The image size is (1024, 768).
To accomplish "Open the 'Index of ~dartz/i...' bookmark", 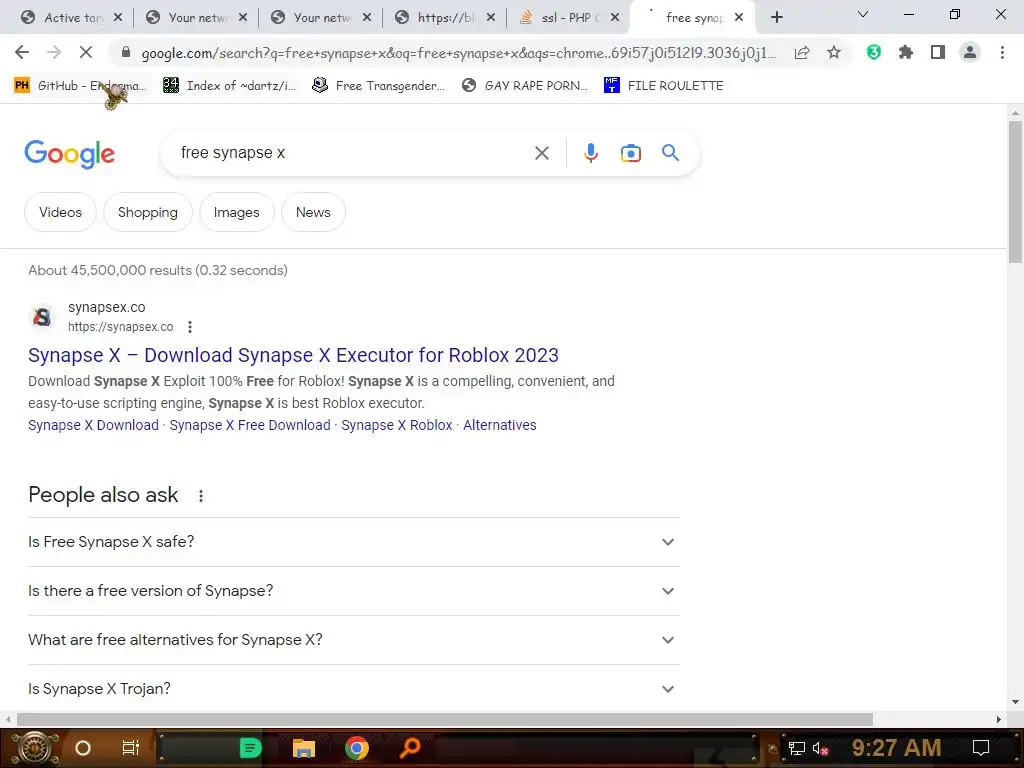I will click(x=230, y=86).
